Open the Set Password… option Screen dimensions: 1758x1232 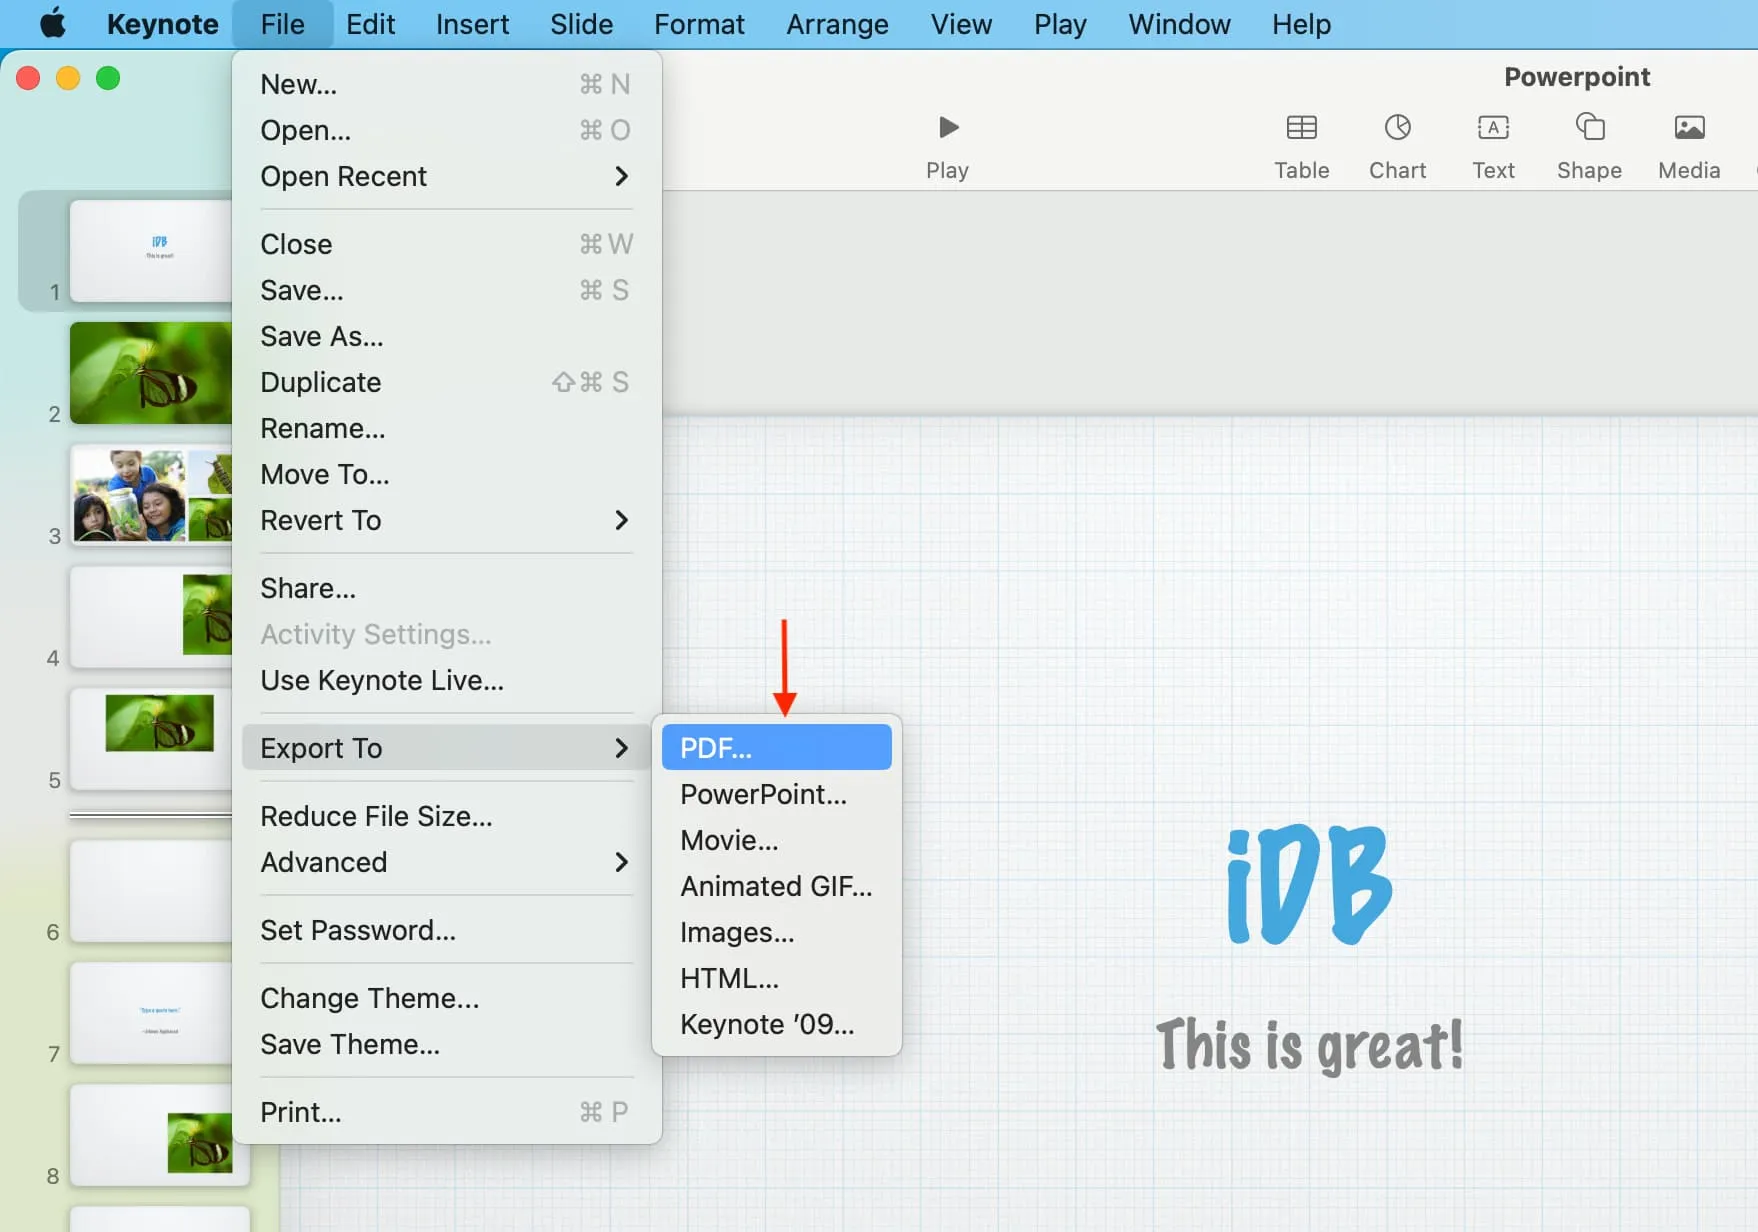point(358,930)
